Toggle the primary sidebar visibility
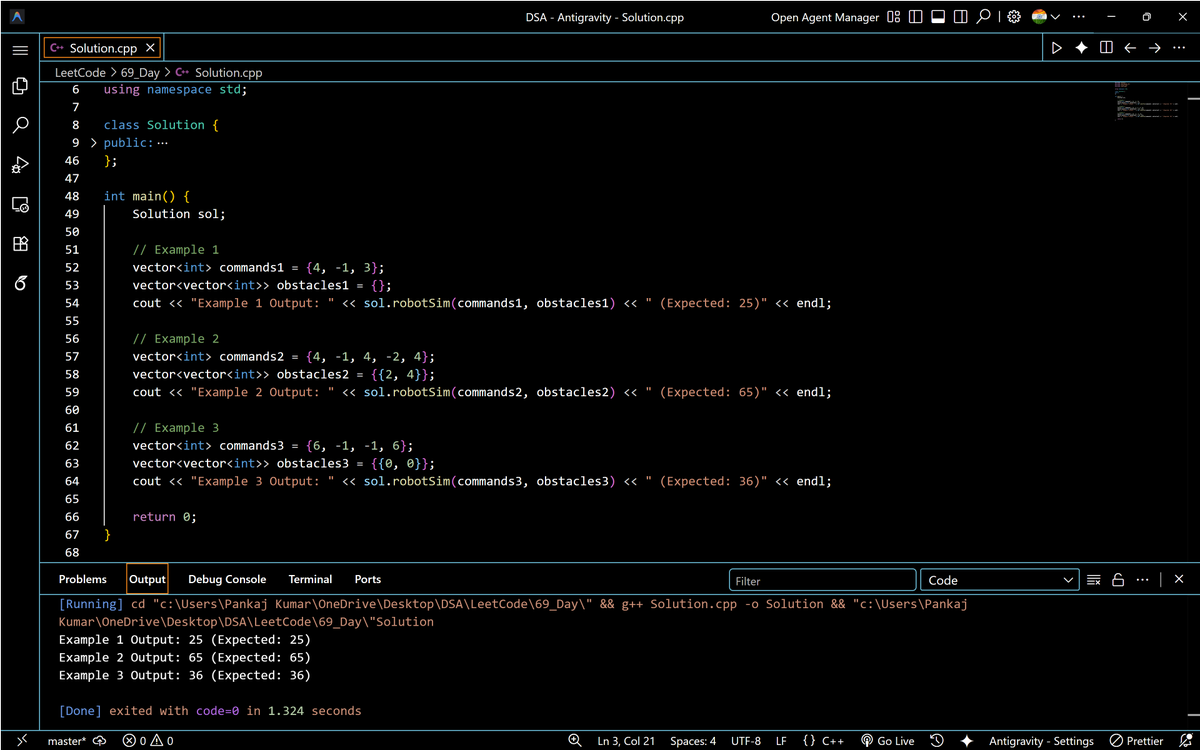The image size is (1200, 750). pyautogui.click(x=916, y=17)
